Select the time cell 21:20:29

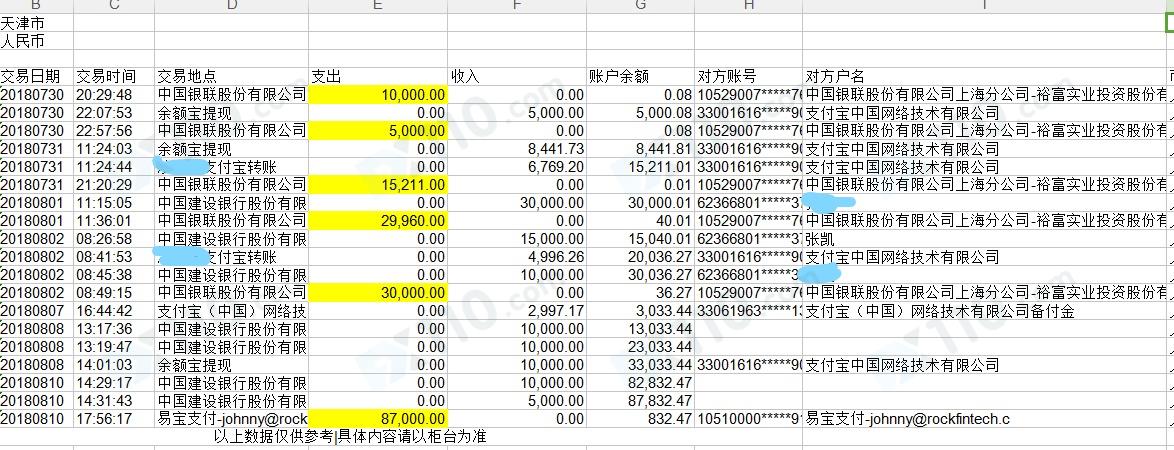point(114,184)
